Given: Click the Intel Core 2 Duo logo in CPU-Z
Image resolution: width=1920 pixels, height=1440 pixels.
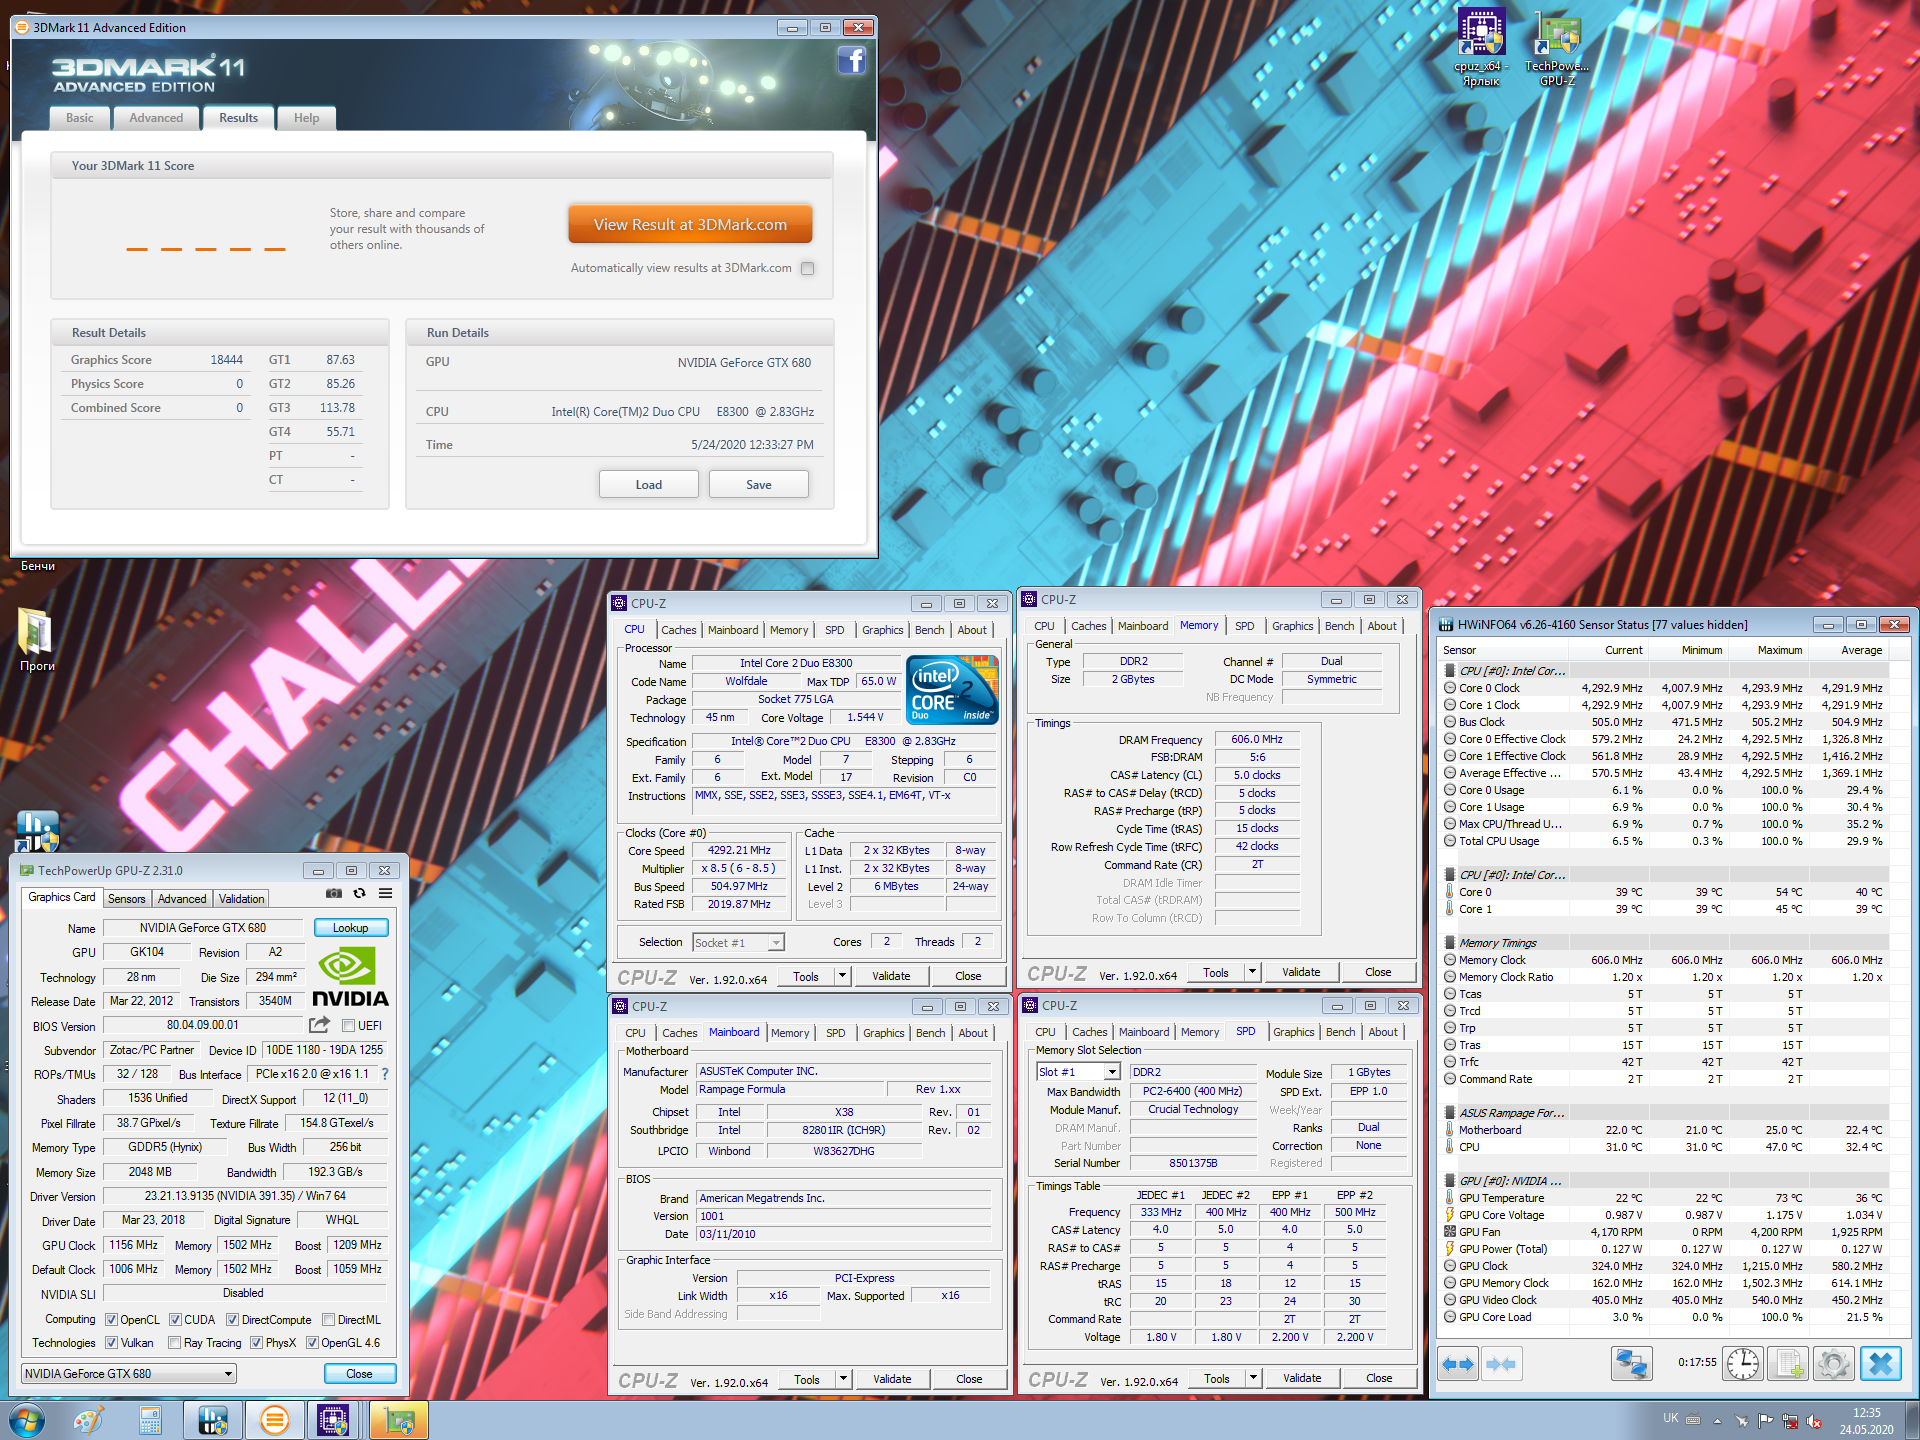Looking at the screenshot, I should coord(952,690).
